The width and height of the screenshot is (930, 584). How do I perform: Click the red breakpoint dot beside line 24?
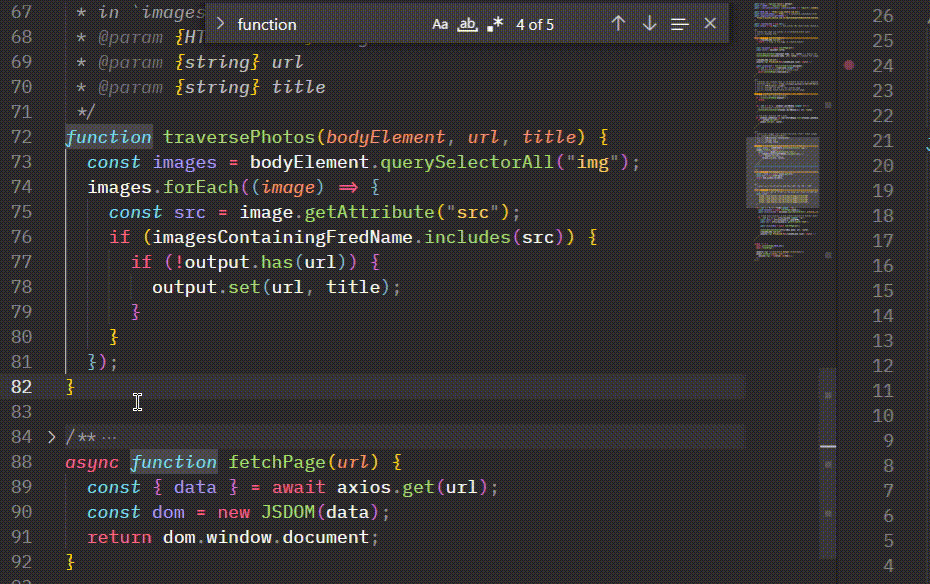click(x=849, y=65)
